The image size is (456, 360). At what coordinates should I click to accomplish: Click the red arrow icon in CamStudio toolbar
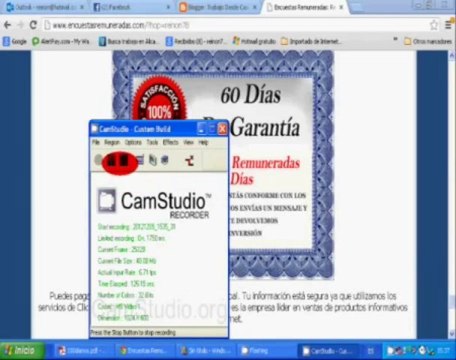coord(189,161)
